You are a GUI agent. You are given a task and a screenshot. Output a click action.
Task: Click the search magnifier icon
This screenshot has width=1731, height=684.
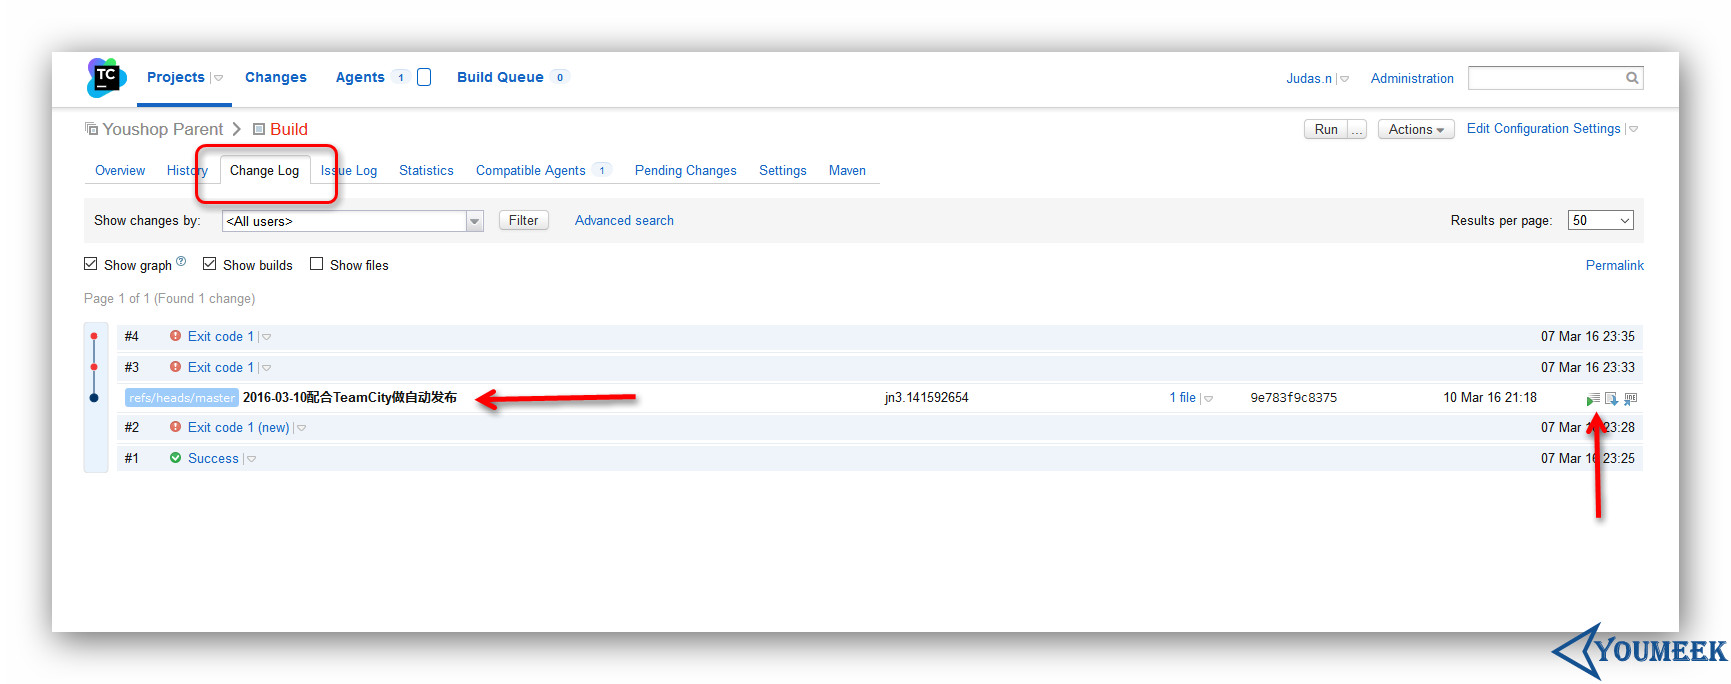[x=1632, y=78]
